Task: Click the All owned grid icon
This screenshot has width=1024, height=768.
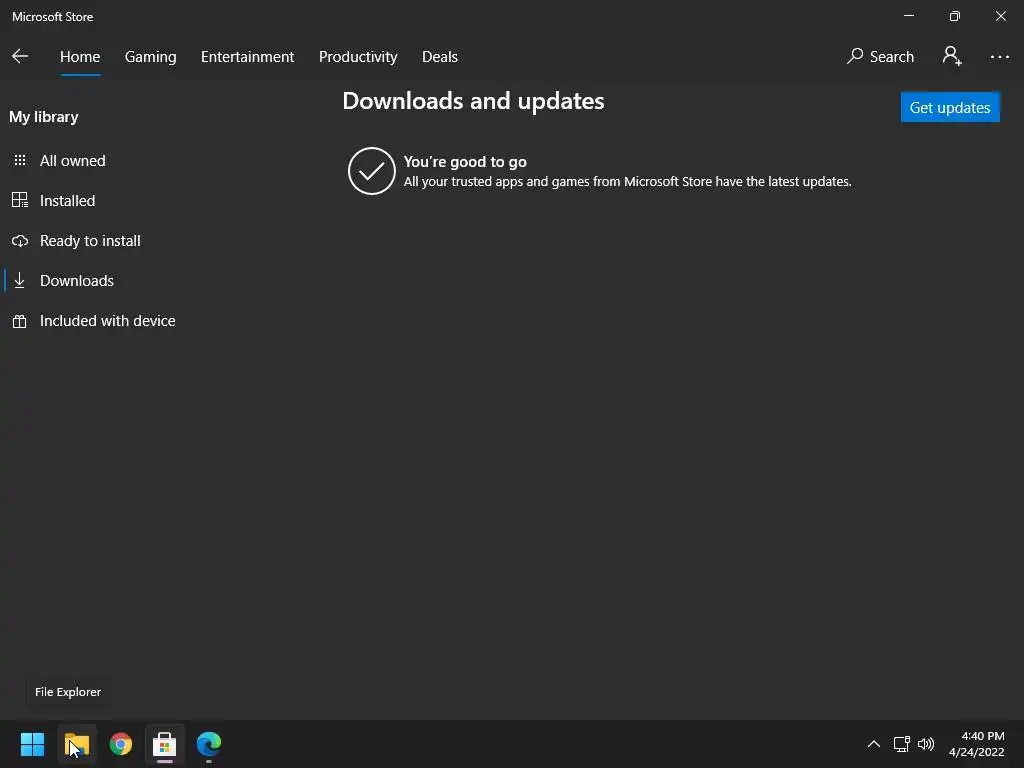Action: tap(20, 160)
